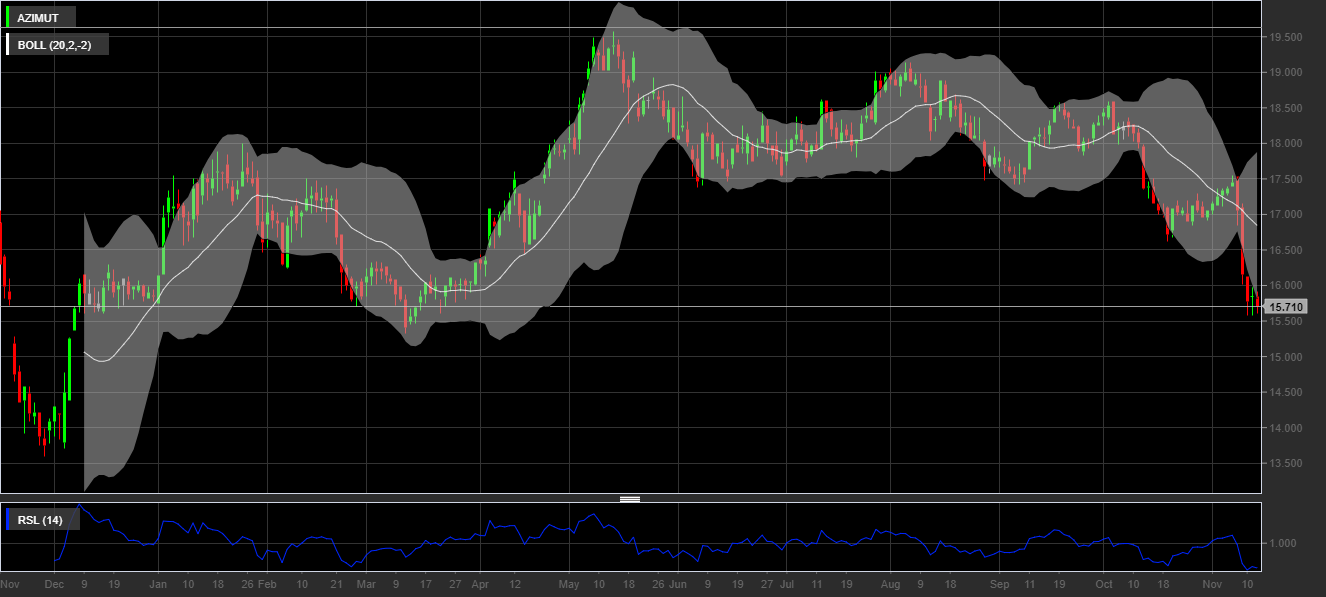This screenshot has height=597, width=1326.
Task: Click the 16.000 price axis label
Action: coord(1285,286)
